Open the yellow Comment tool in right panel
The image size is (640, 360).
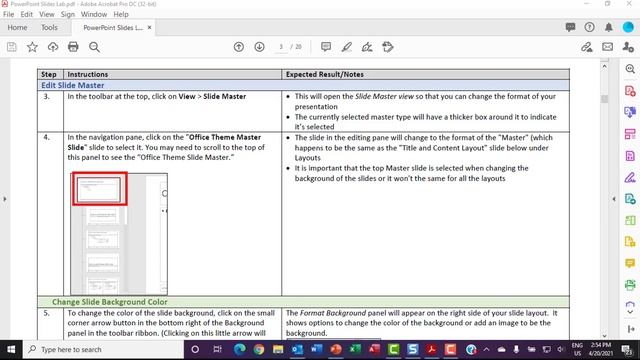(630, 263)
